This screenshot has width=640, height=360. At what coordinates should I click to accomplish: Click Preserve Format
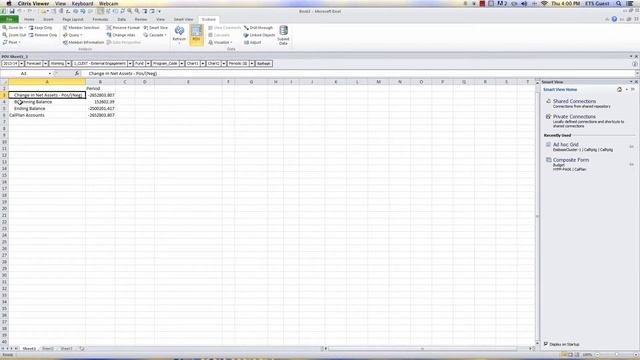pyautogui.click(x=123, y=28)
